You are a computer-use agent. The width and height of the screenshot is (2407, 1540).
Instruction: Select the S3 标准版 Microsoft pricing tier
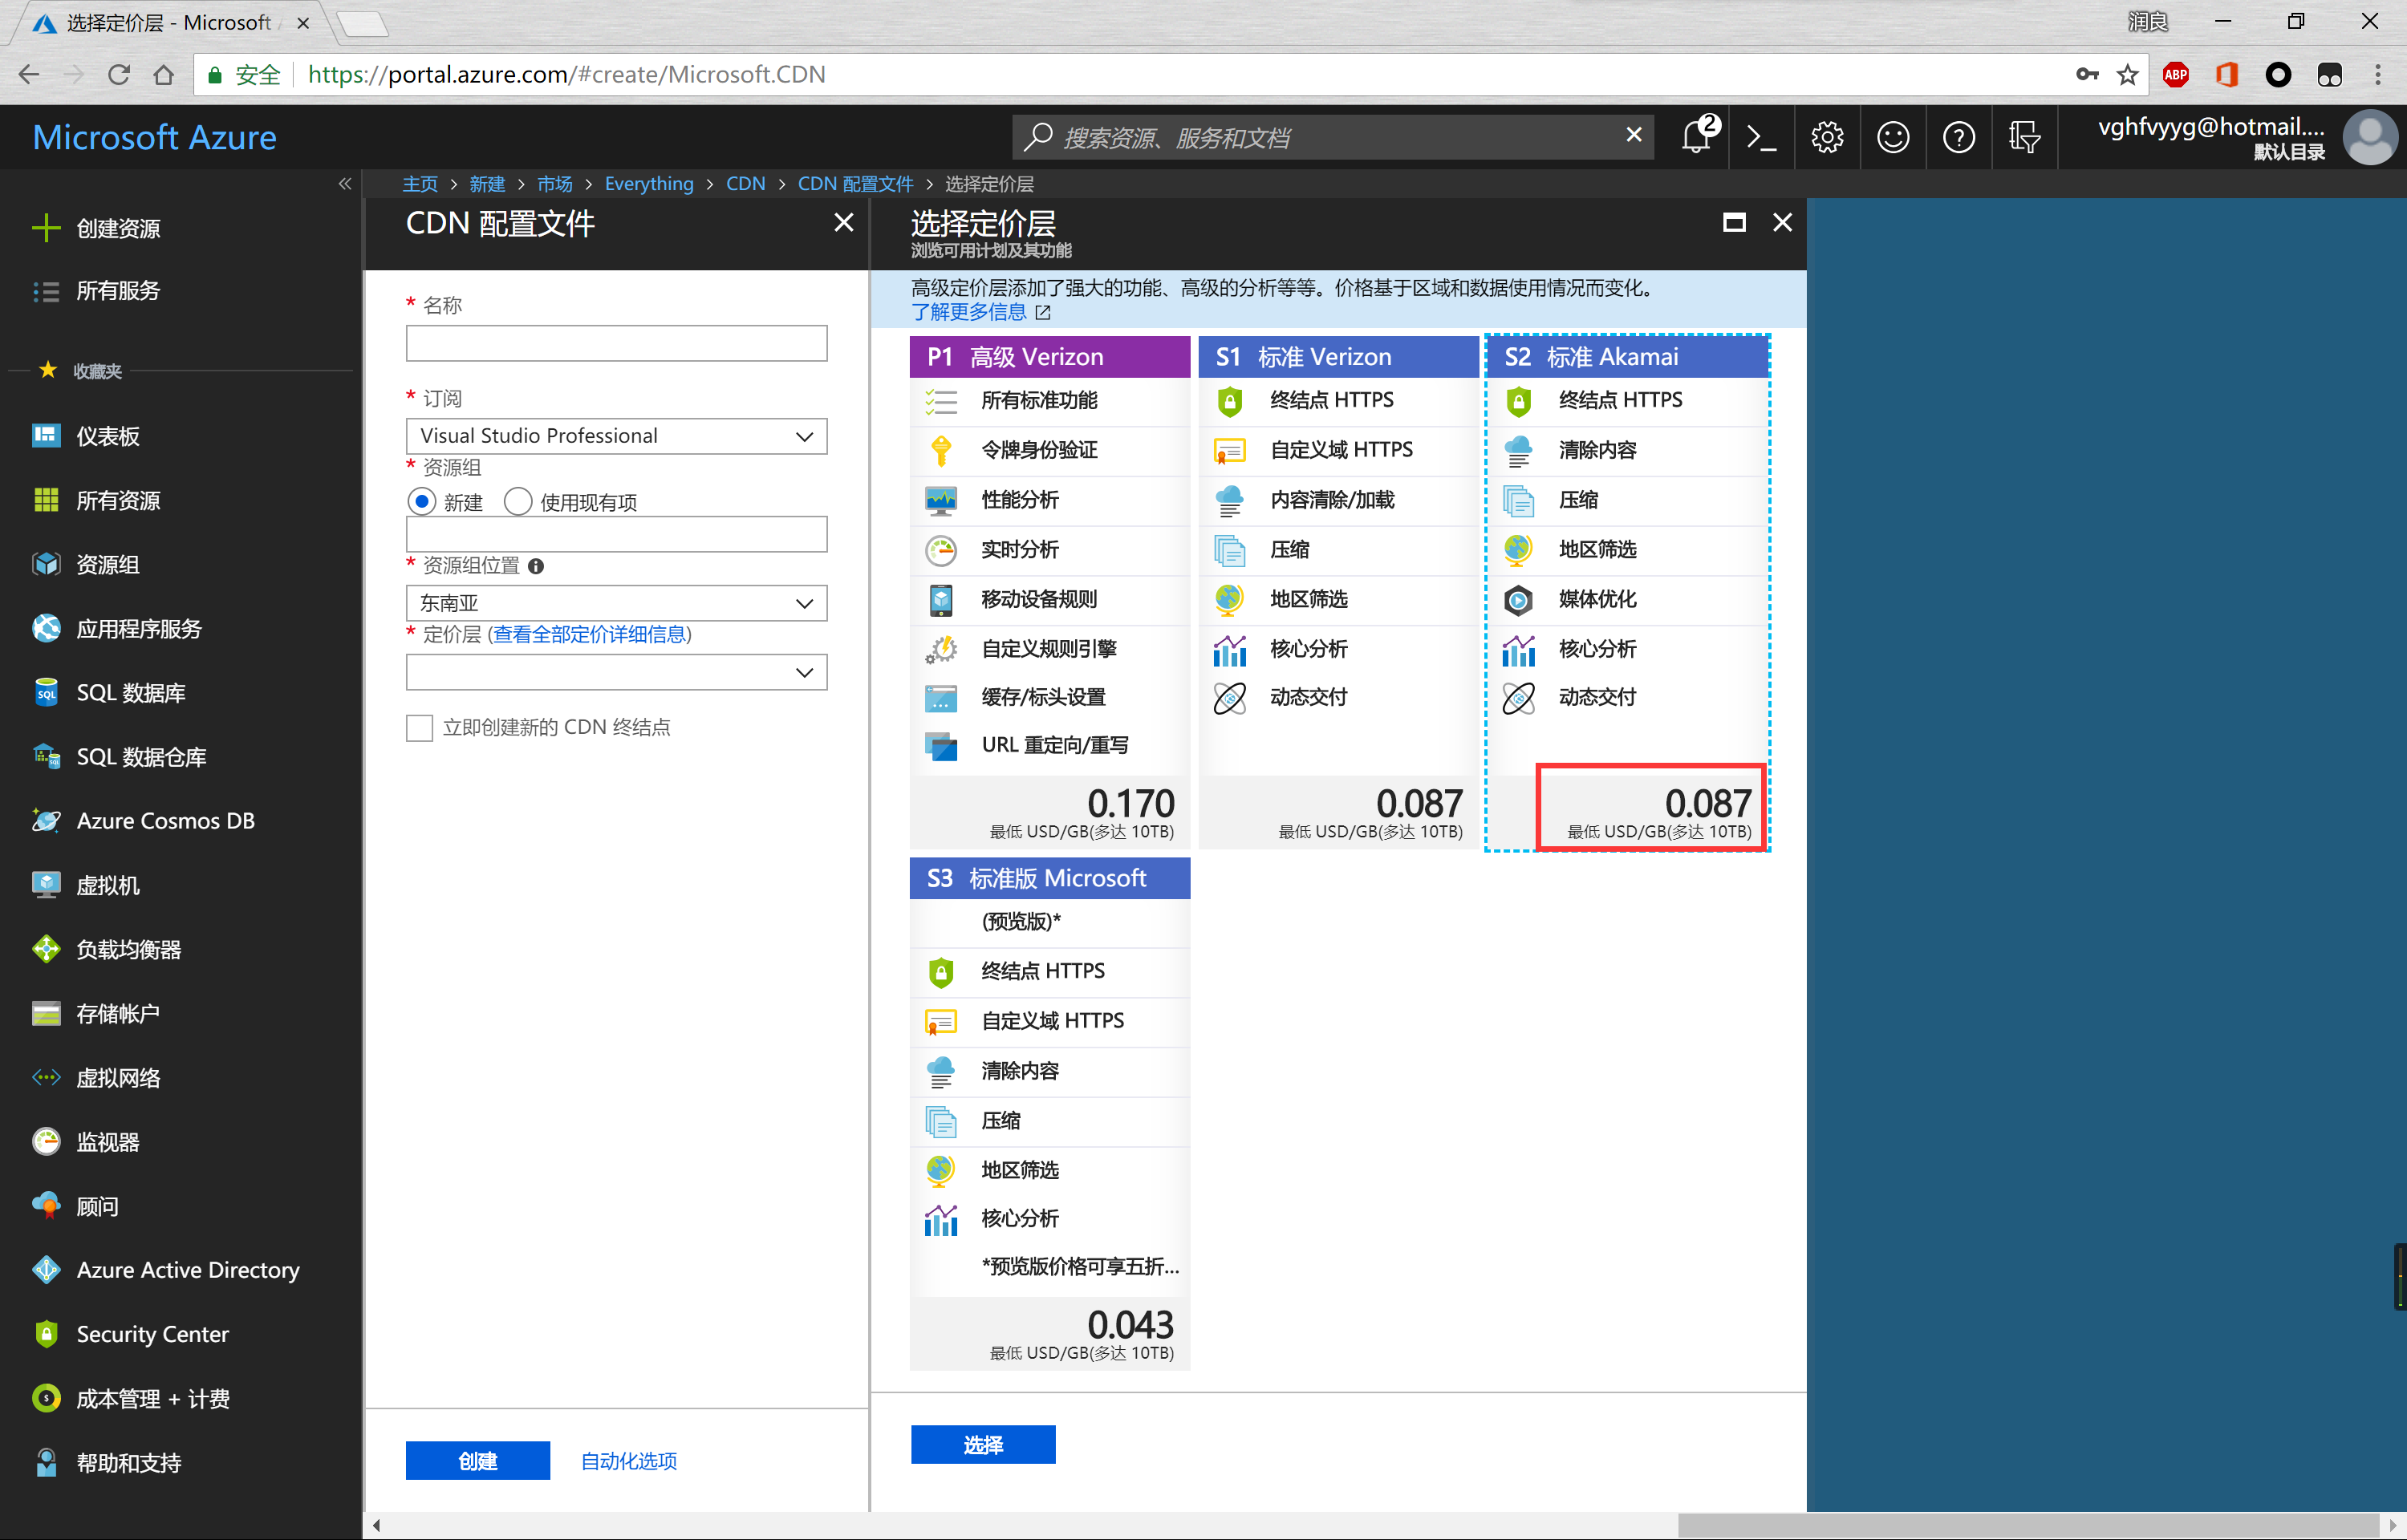tap(1050, 878)
